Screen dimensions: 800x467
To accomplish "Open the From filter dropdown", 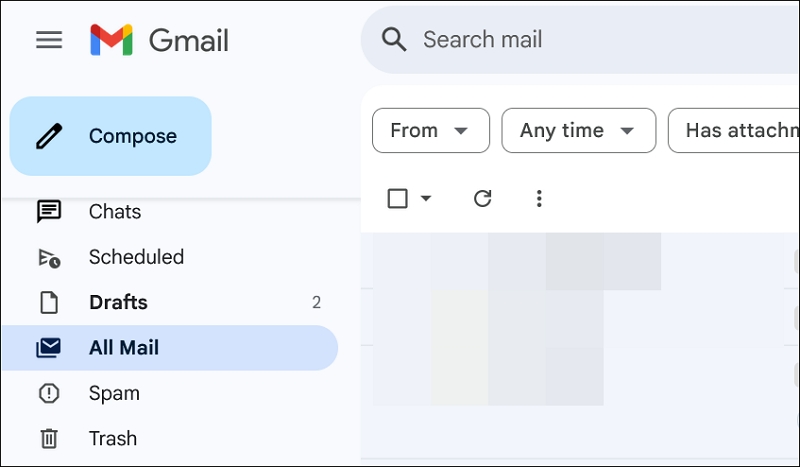I will click(x=431, y=131).
